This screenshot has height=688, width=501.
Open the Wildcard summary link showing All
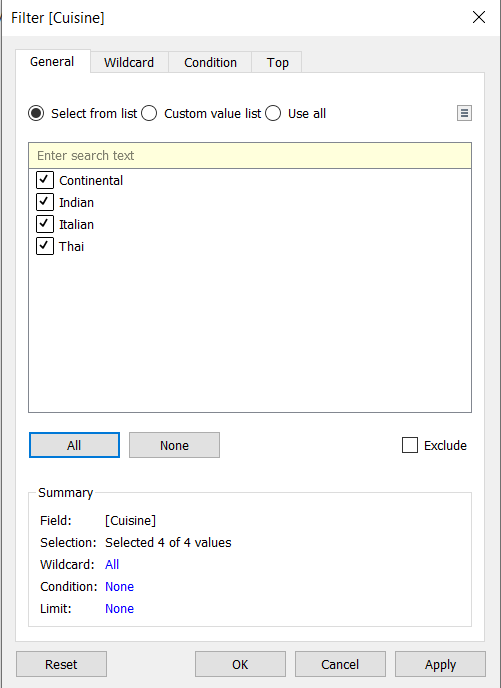pyautogui.click(x=112, y=564)
